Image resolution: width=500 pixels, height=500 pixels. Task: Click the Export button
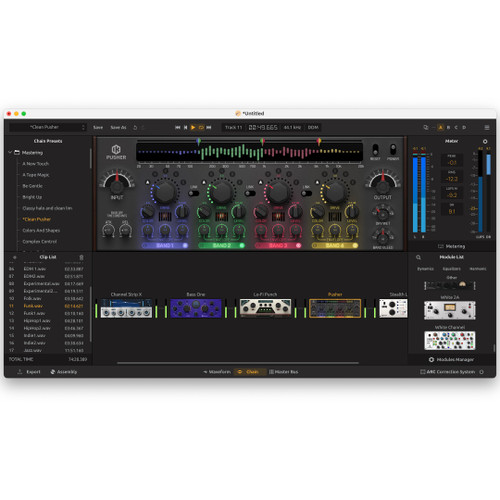tap(29, 372)
